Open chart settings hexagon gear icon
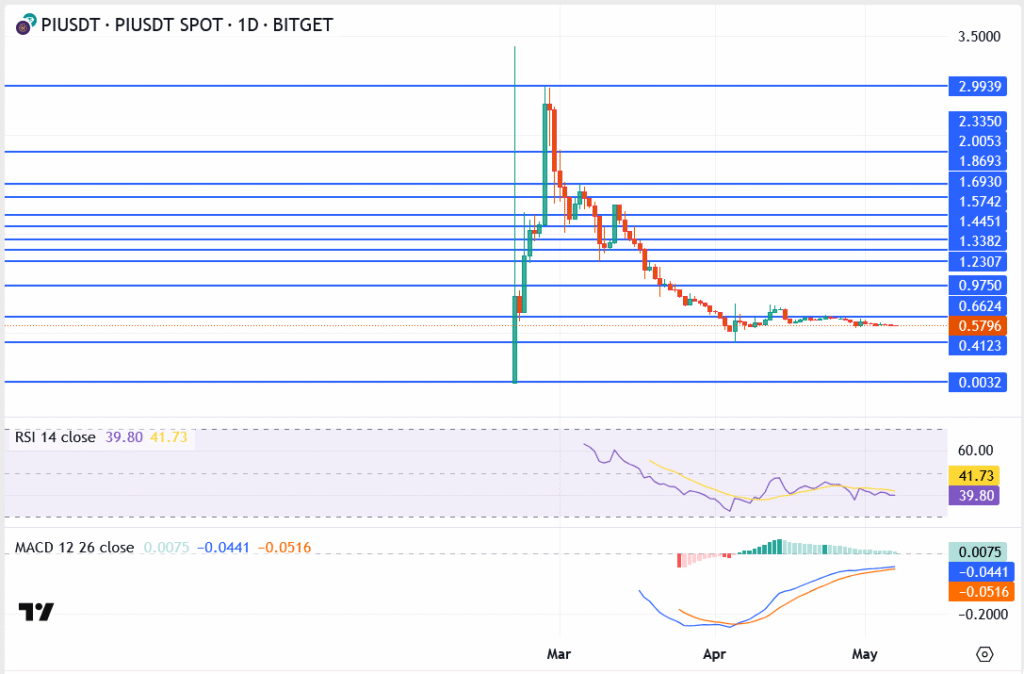This screenshot has width=1024, height=674. point(984,654)
